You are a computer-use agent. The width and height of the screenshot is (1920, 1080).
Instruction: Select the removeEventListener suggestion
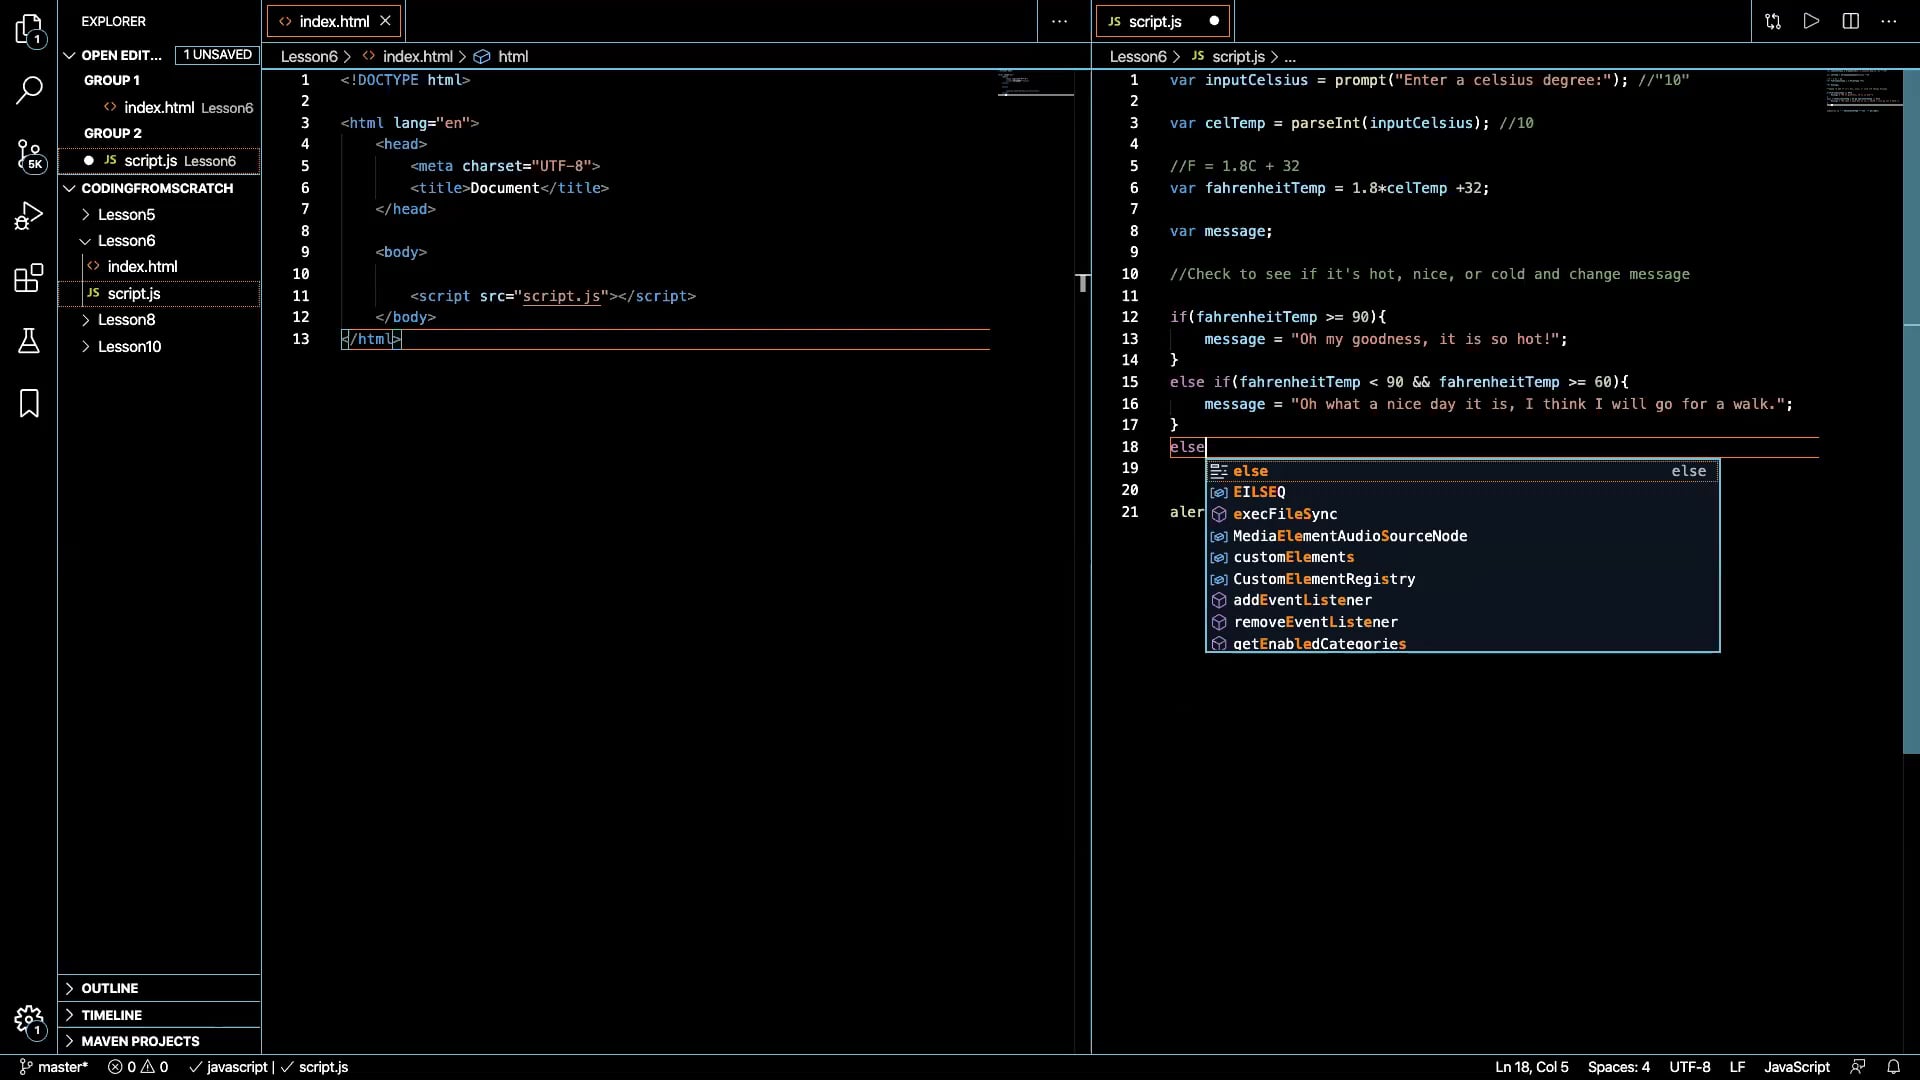(1462, 622)
